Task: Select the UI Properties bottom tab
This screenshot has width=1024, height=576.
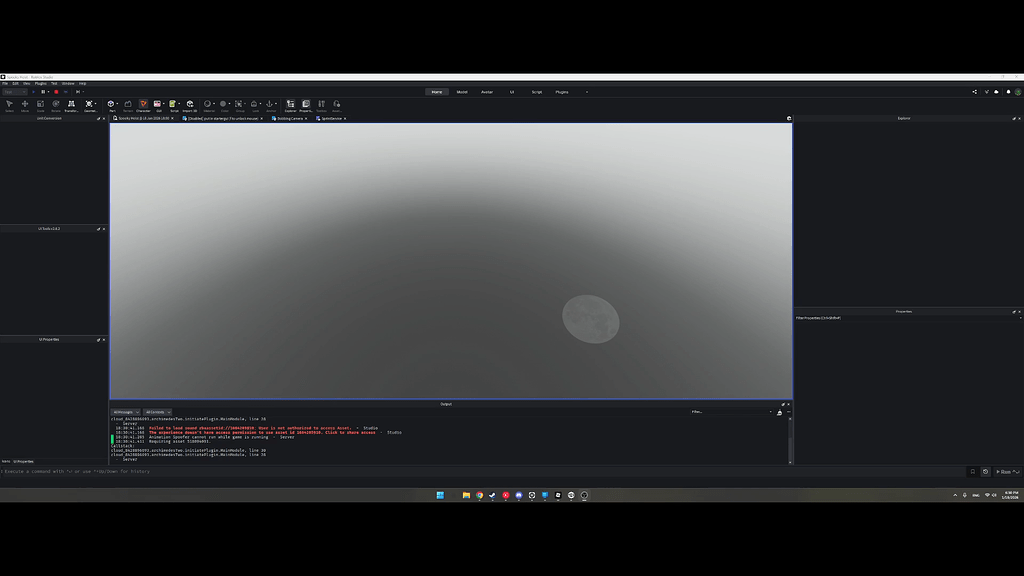Action: [x=24, y=461]
